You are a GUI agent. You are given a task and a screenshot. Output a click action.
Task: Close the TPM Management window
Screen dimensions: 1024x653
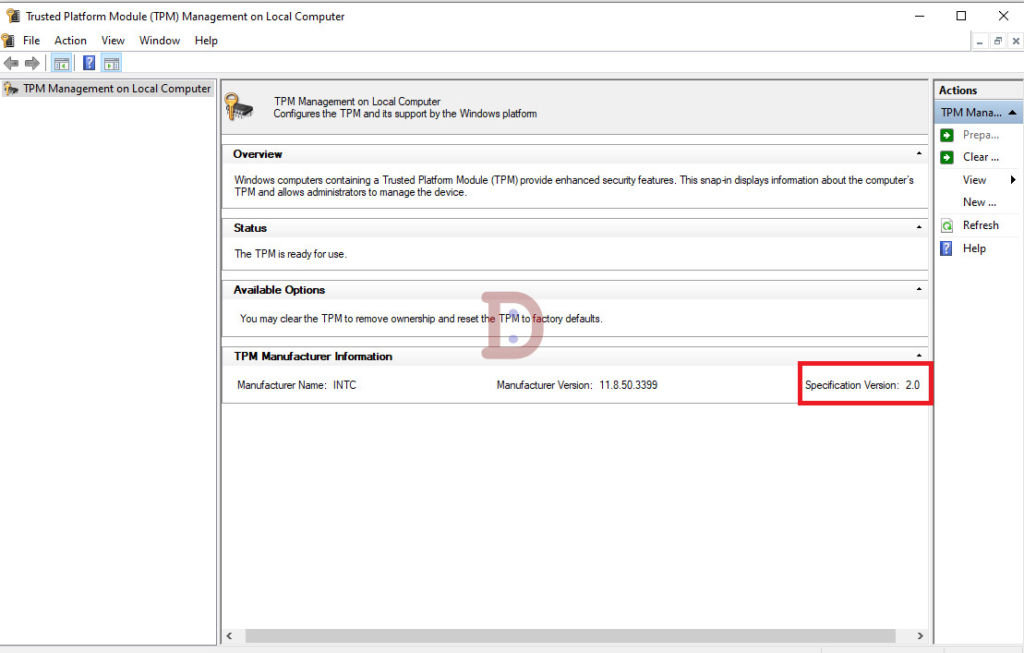tap(1004, 16)
